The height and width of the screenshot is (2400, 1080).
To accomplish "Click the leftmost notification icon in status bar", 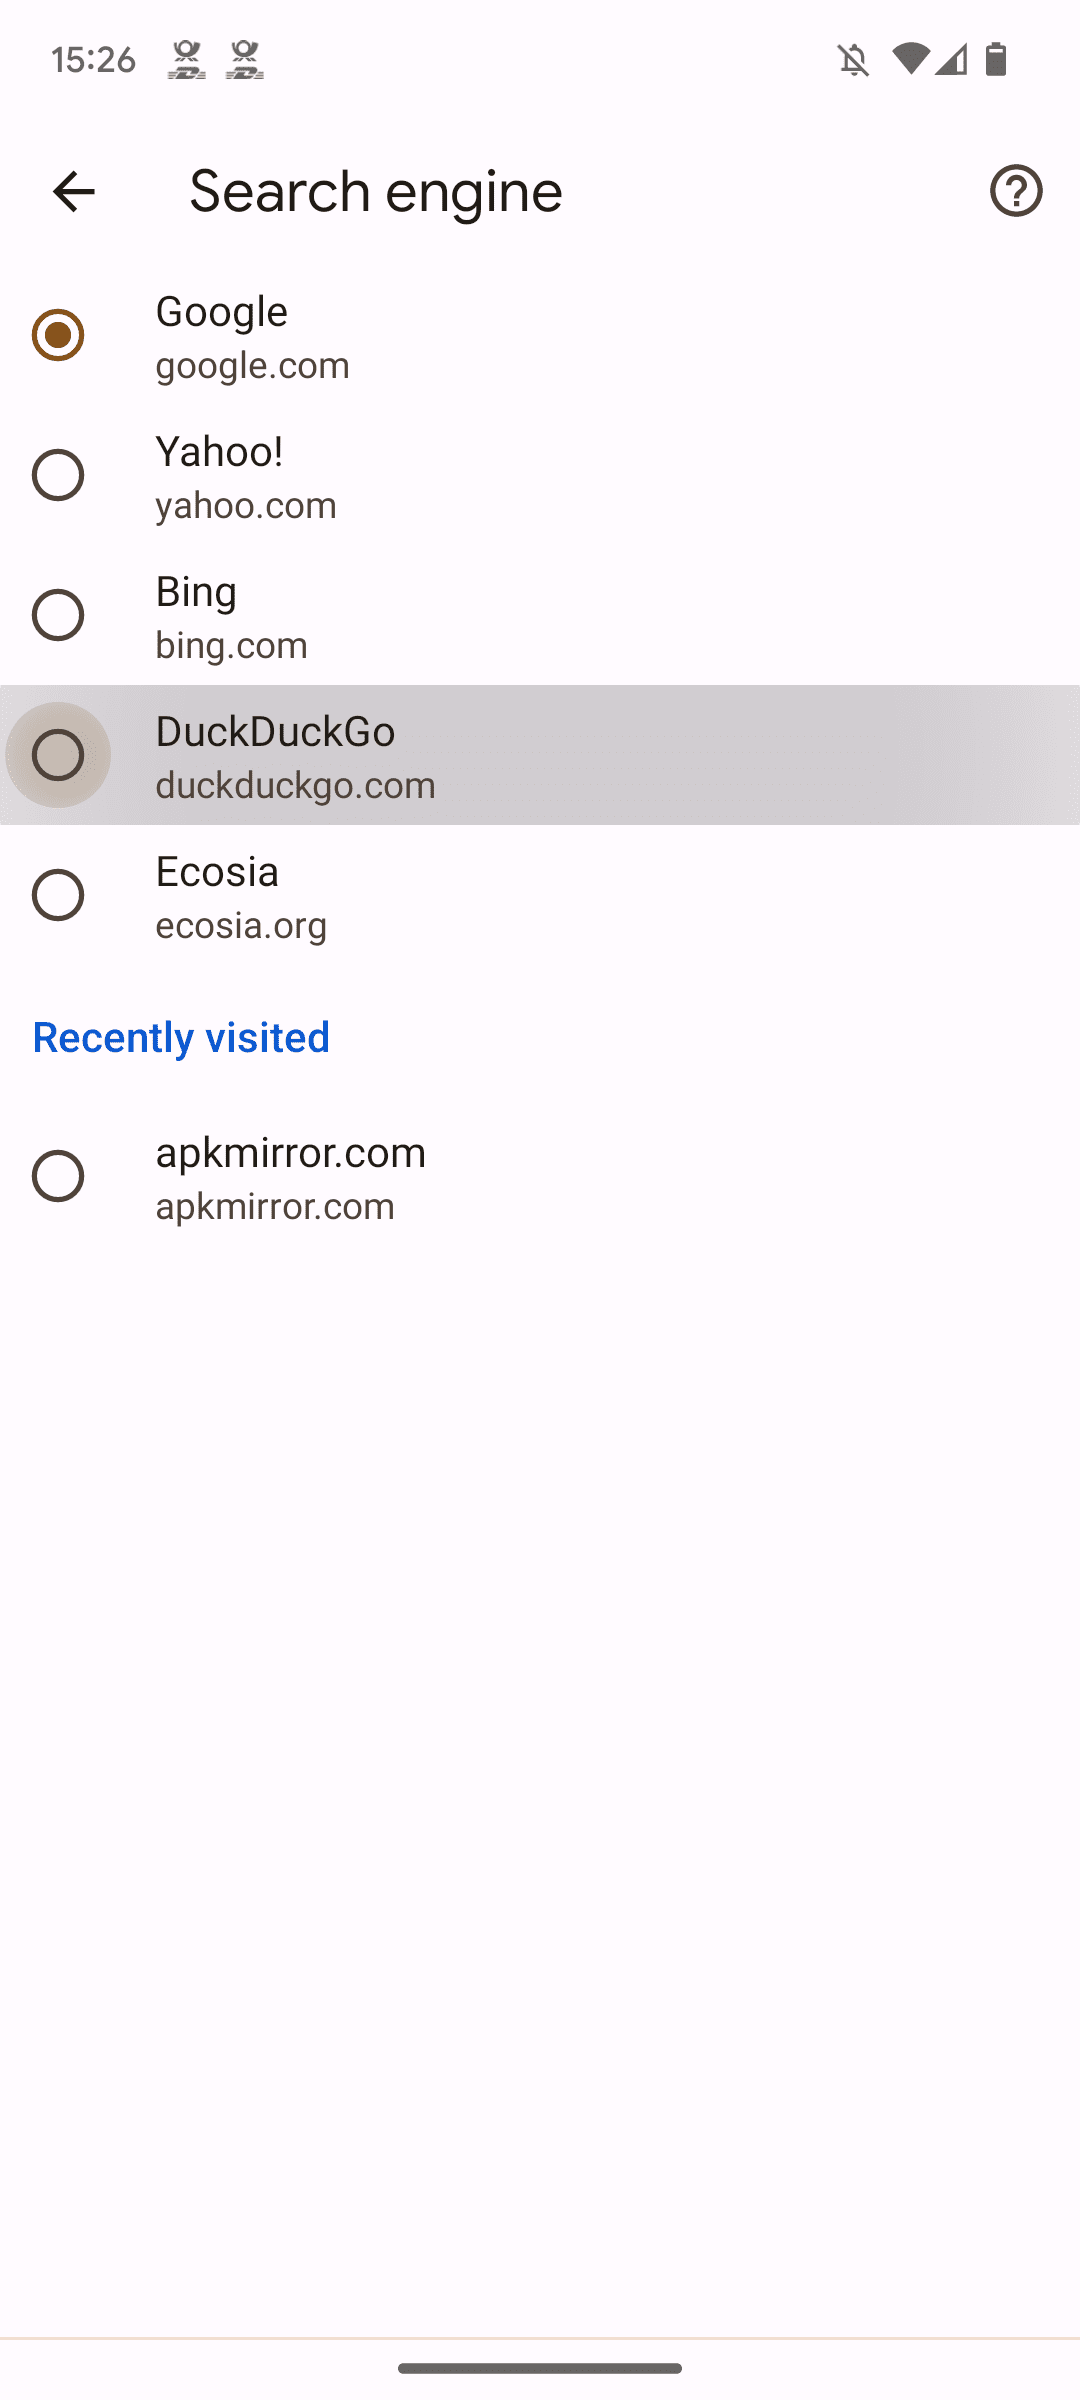I will (x=185, y=60).
